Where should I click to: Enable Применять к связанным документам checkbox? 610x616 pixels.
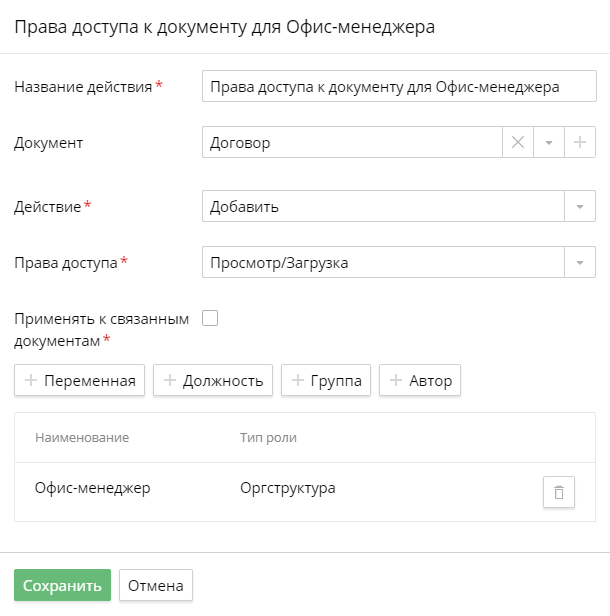[210, 318]
